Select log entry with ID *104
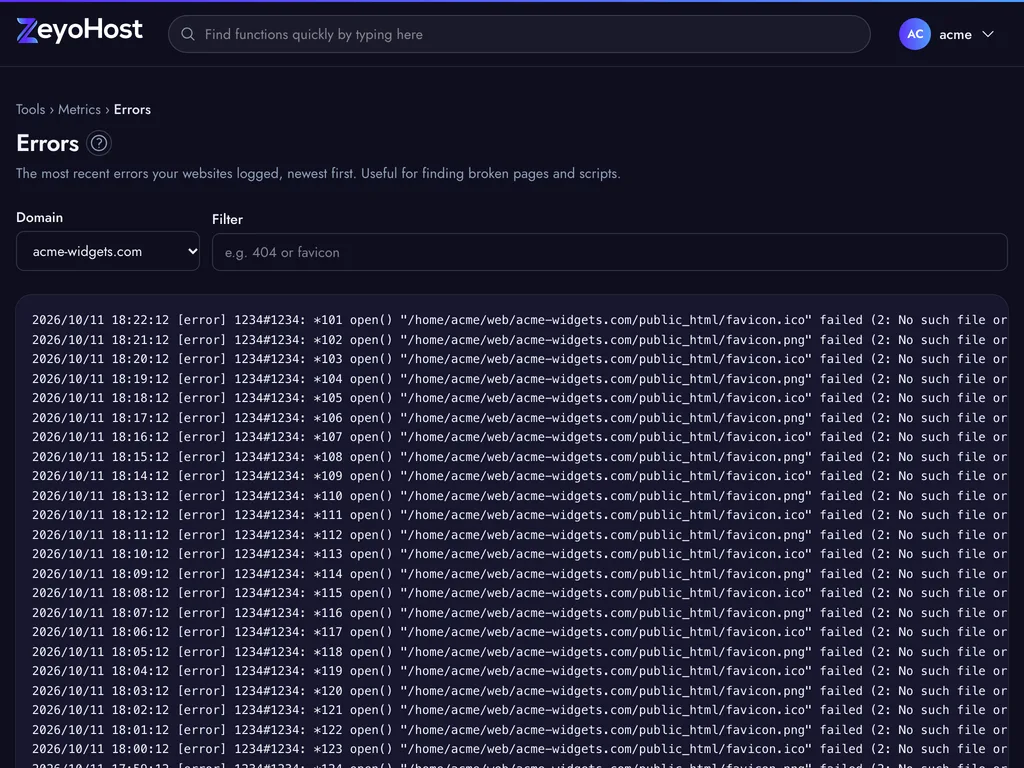Image resolution: width=1024 pixels, height=768 pixels. (519, 379)
